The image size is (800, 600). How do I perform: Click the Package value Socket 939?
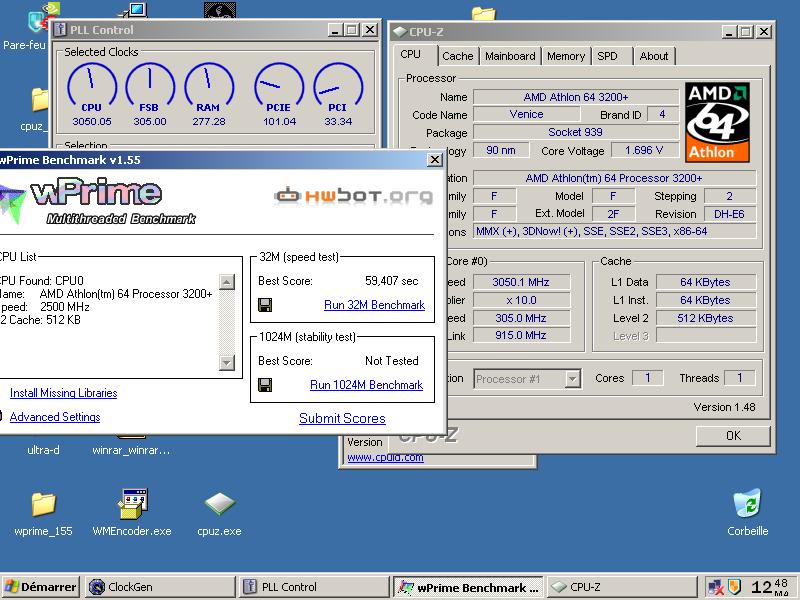[576, 132]
